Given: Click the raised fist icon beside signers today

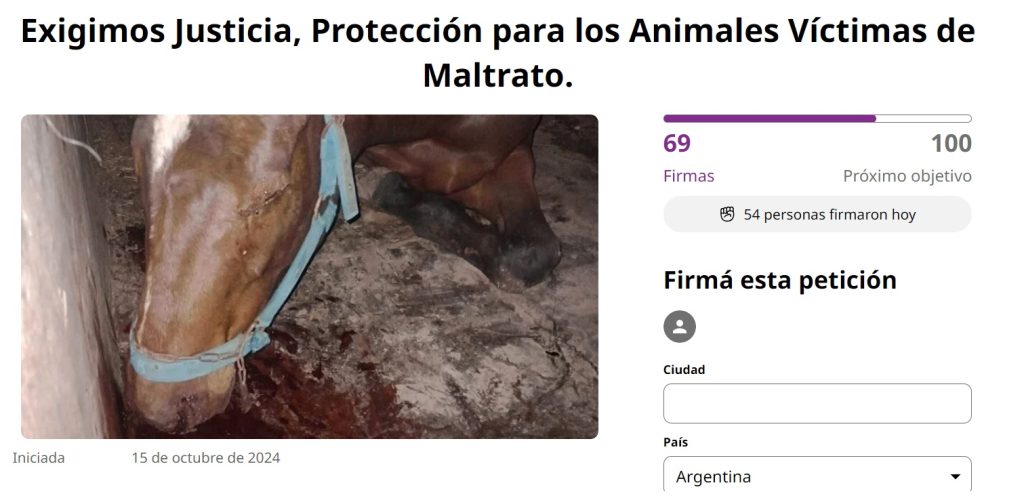Looking at the screenshot, I should pyautogui.click(x=727, y=214).
